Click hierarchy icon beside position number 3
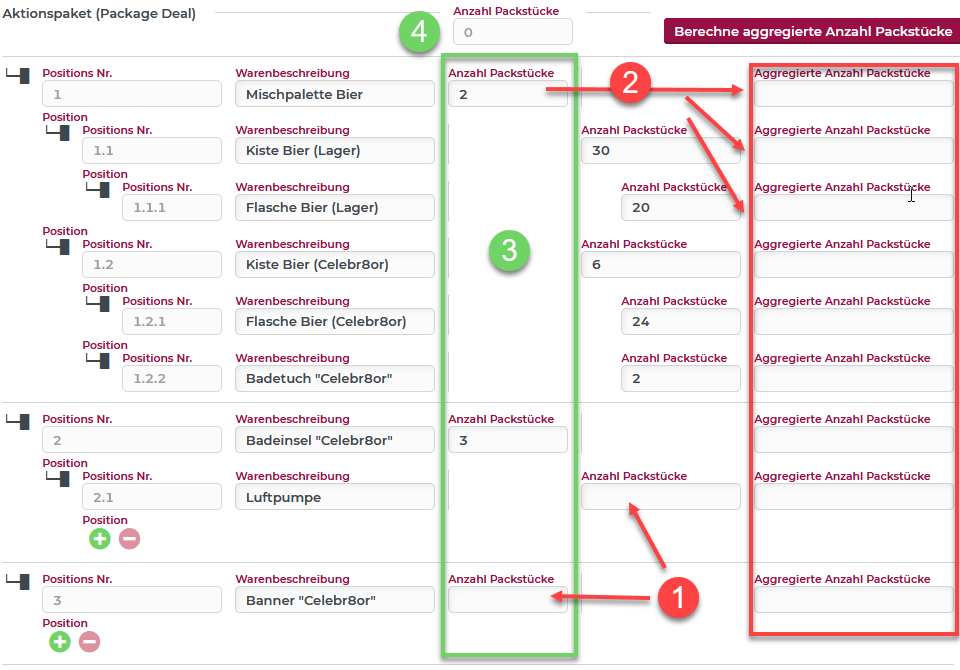Viewport: 960px width, 670px height. click(19, 581)
